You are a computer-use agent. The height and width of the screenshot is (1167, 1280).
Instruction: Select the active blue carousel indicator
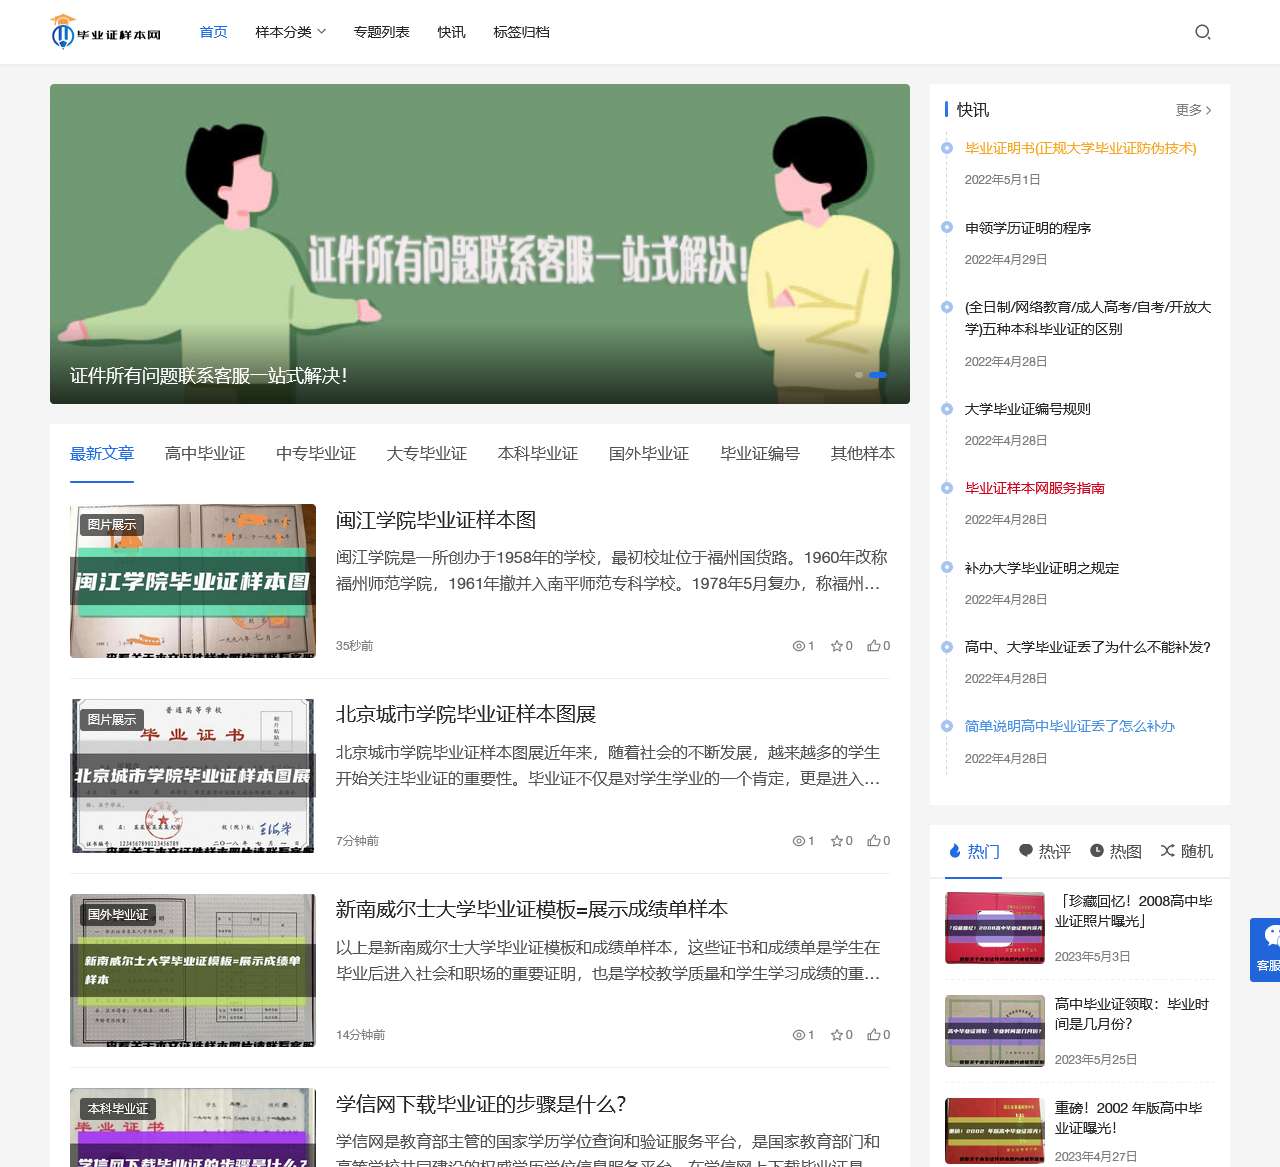(878, 375)
